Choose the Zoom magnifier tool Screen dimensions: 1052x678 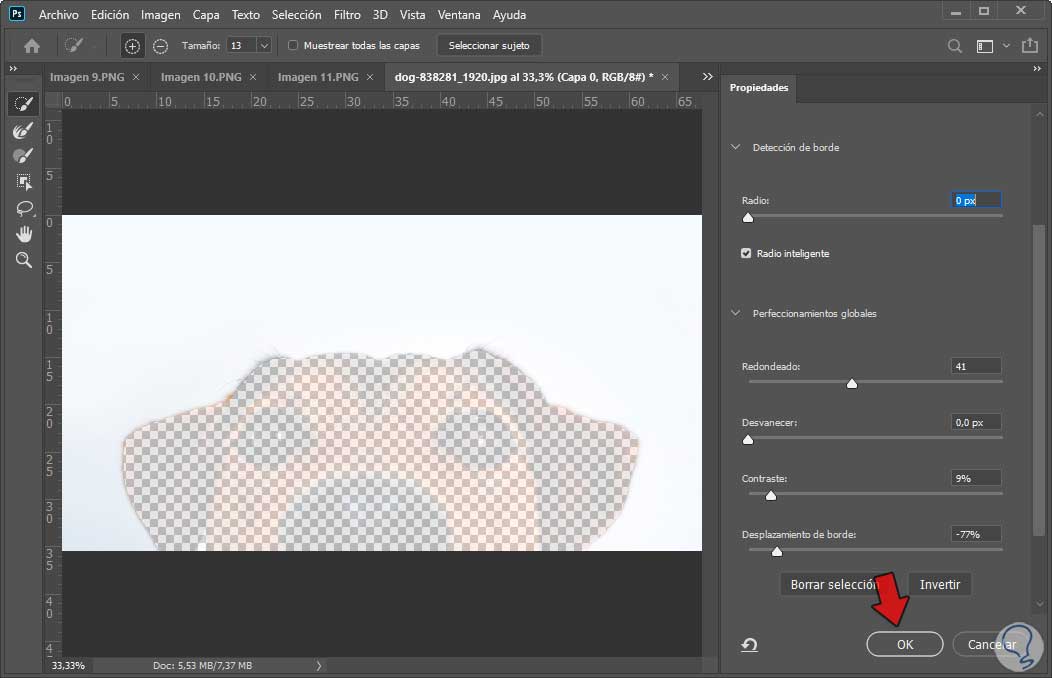(23, 260)
